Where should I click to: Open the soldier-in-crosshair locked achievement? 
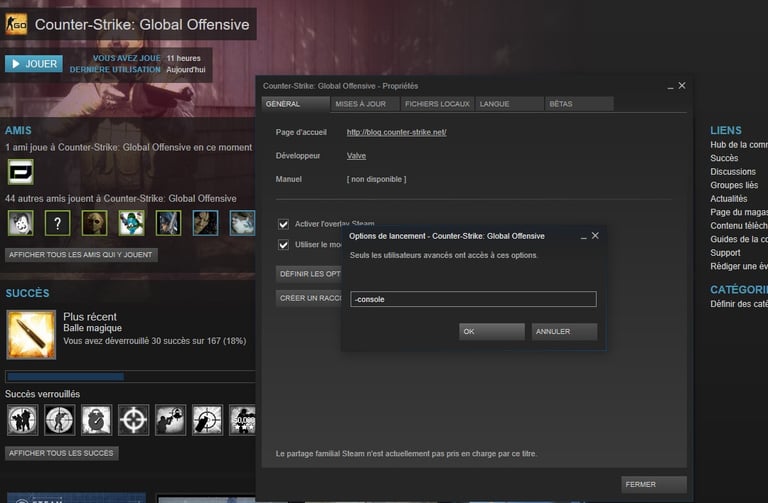click(x=59, y=420)
